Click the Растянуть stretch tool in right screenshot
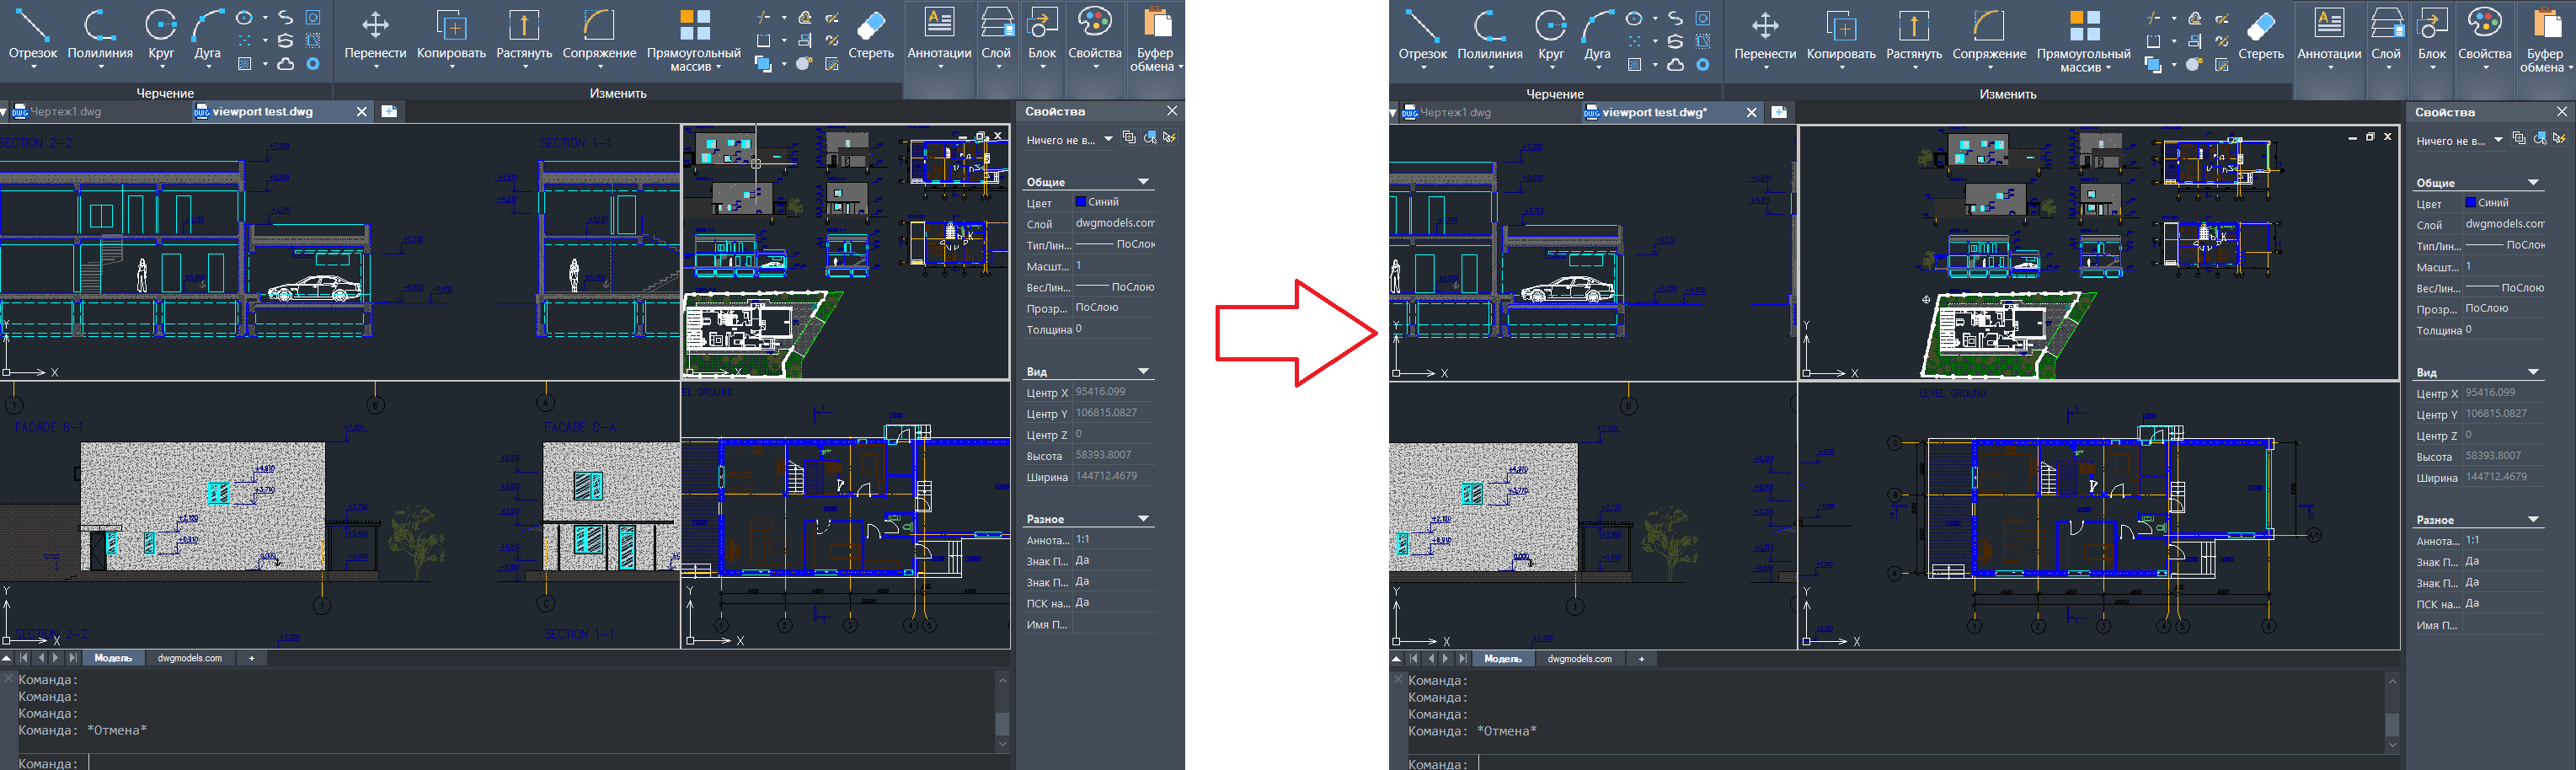The width and height of the screenshot is (2576, 770). click(x=1913, y=36)
